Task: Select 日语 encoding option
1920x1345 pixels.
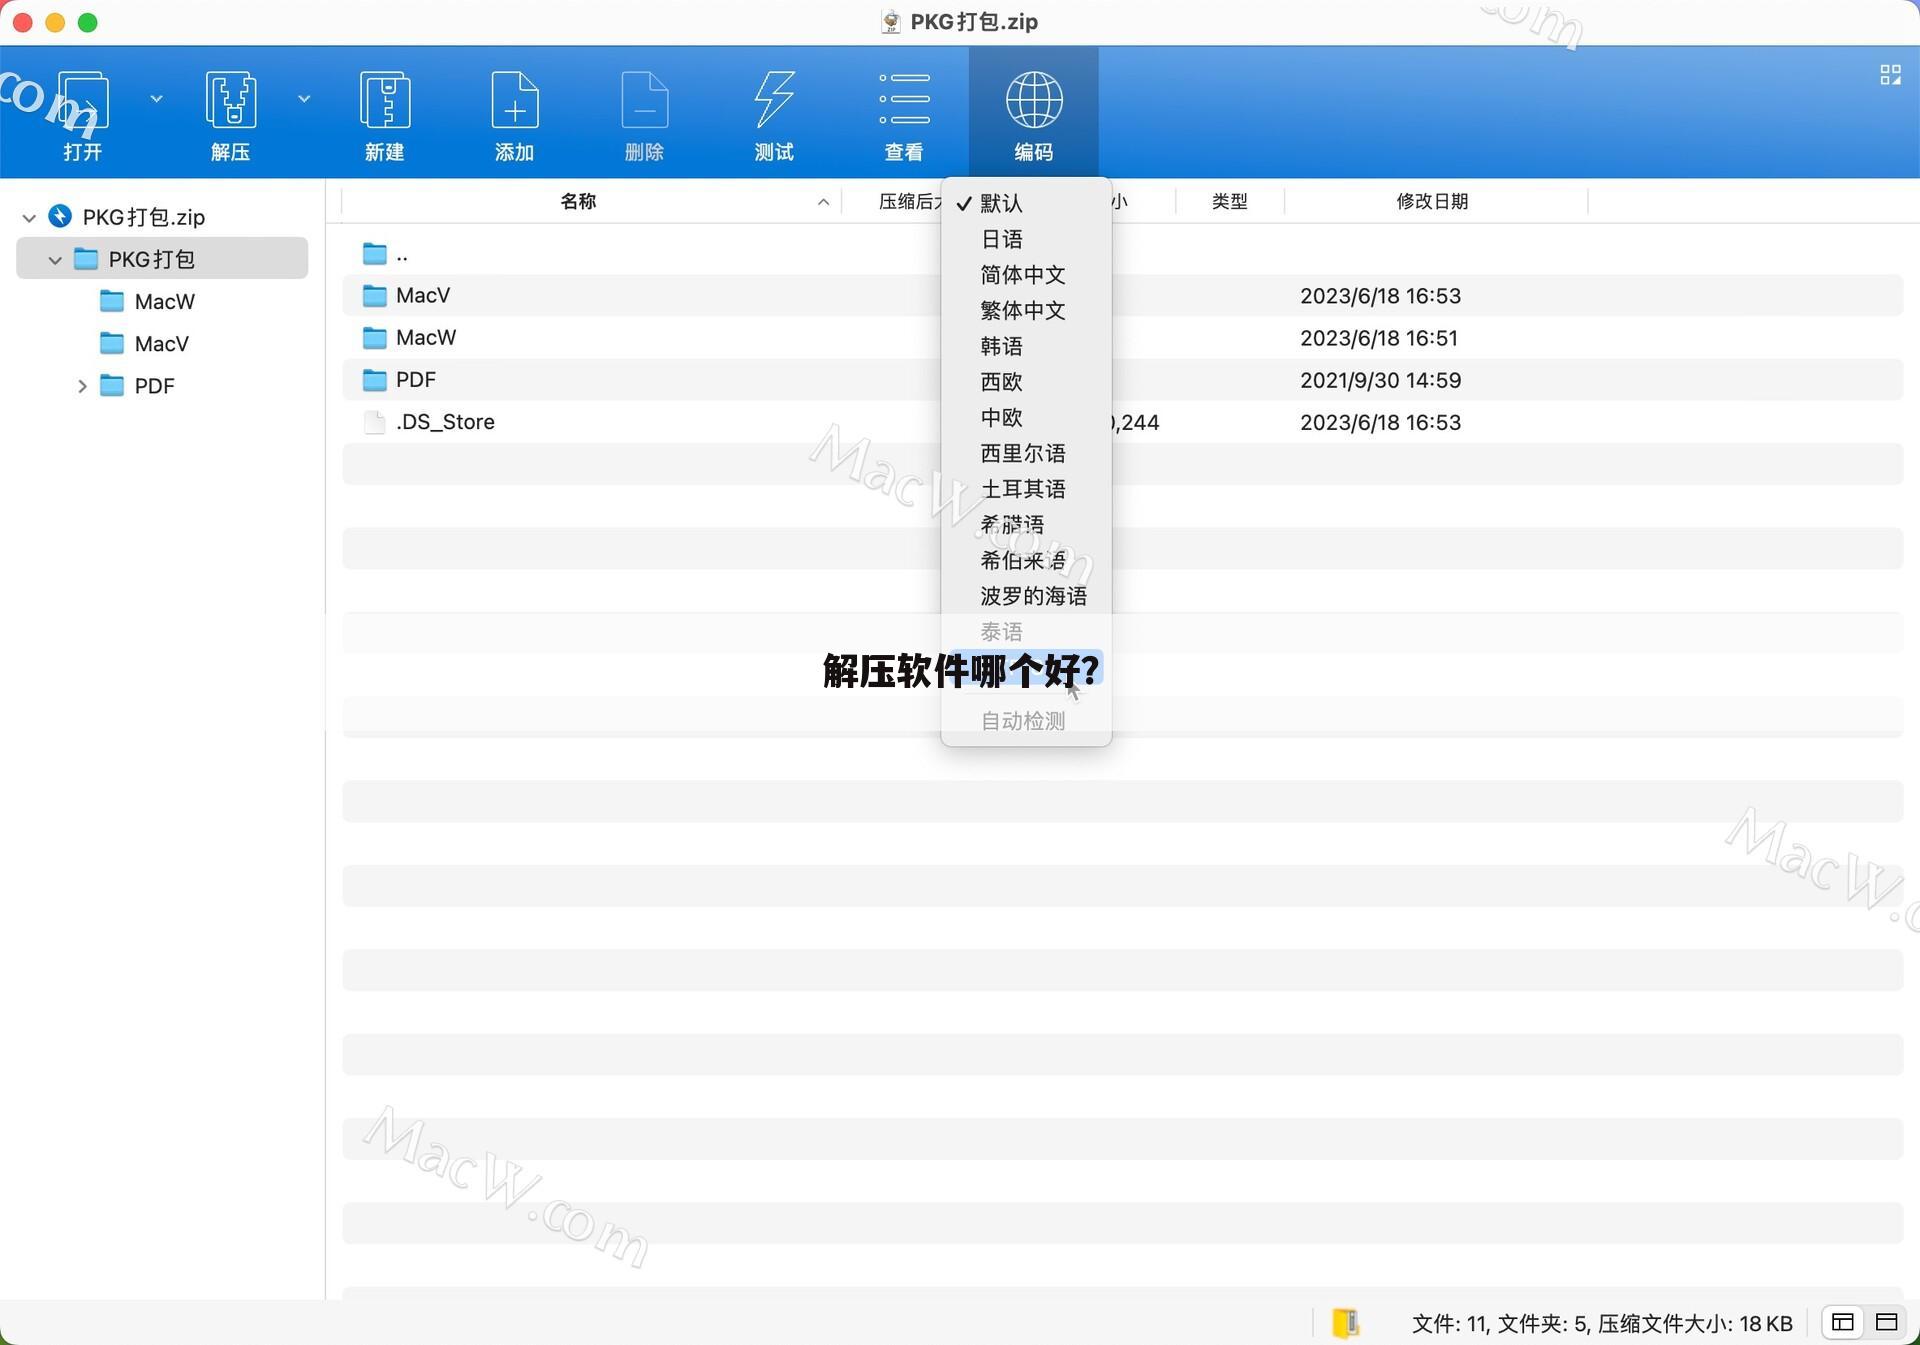Action: coord(1026,239)
